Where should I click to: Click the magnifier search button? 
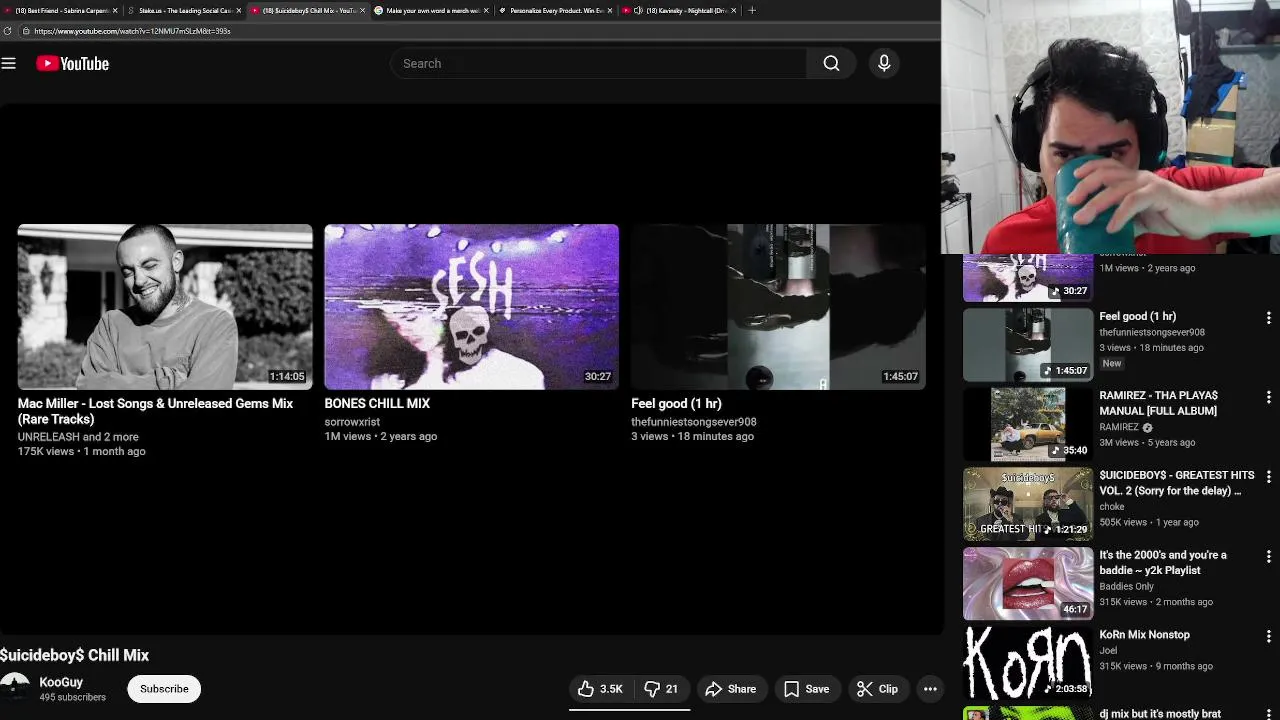(x=831, y=63)
